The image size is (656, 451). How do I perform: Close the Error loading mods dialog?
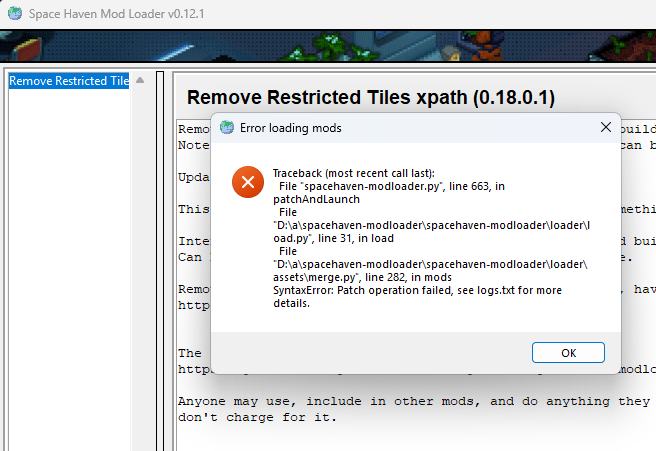coord(605,127)
